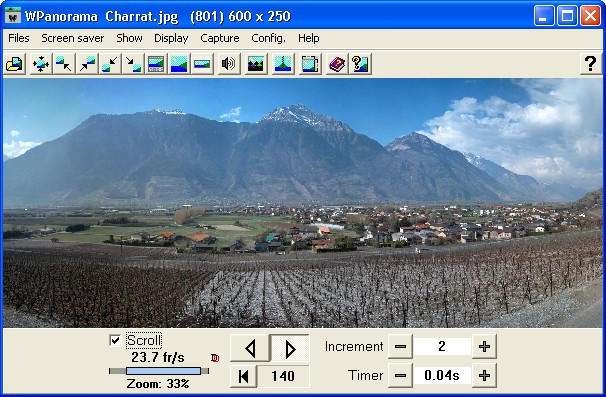The width and height of the screenshot is (606, 397).
Task: Maximize the WPanorama window
Action: coord(567,16)
